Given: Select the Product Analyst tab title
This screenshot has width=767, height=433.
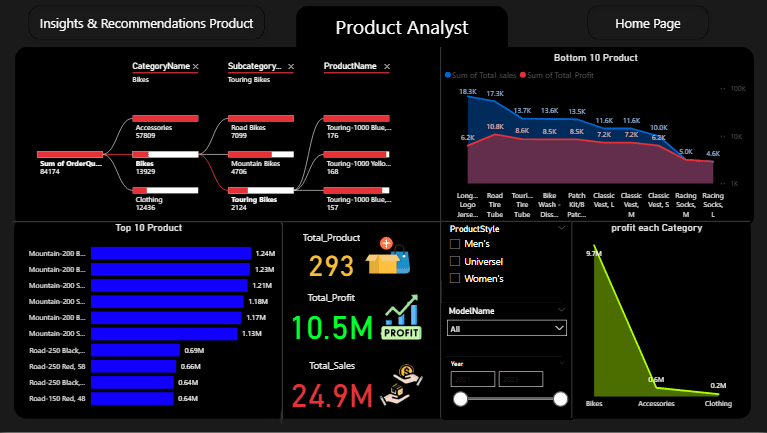Looking at the screenshot, I should [x=402, y=27].
